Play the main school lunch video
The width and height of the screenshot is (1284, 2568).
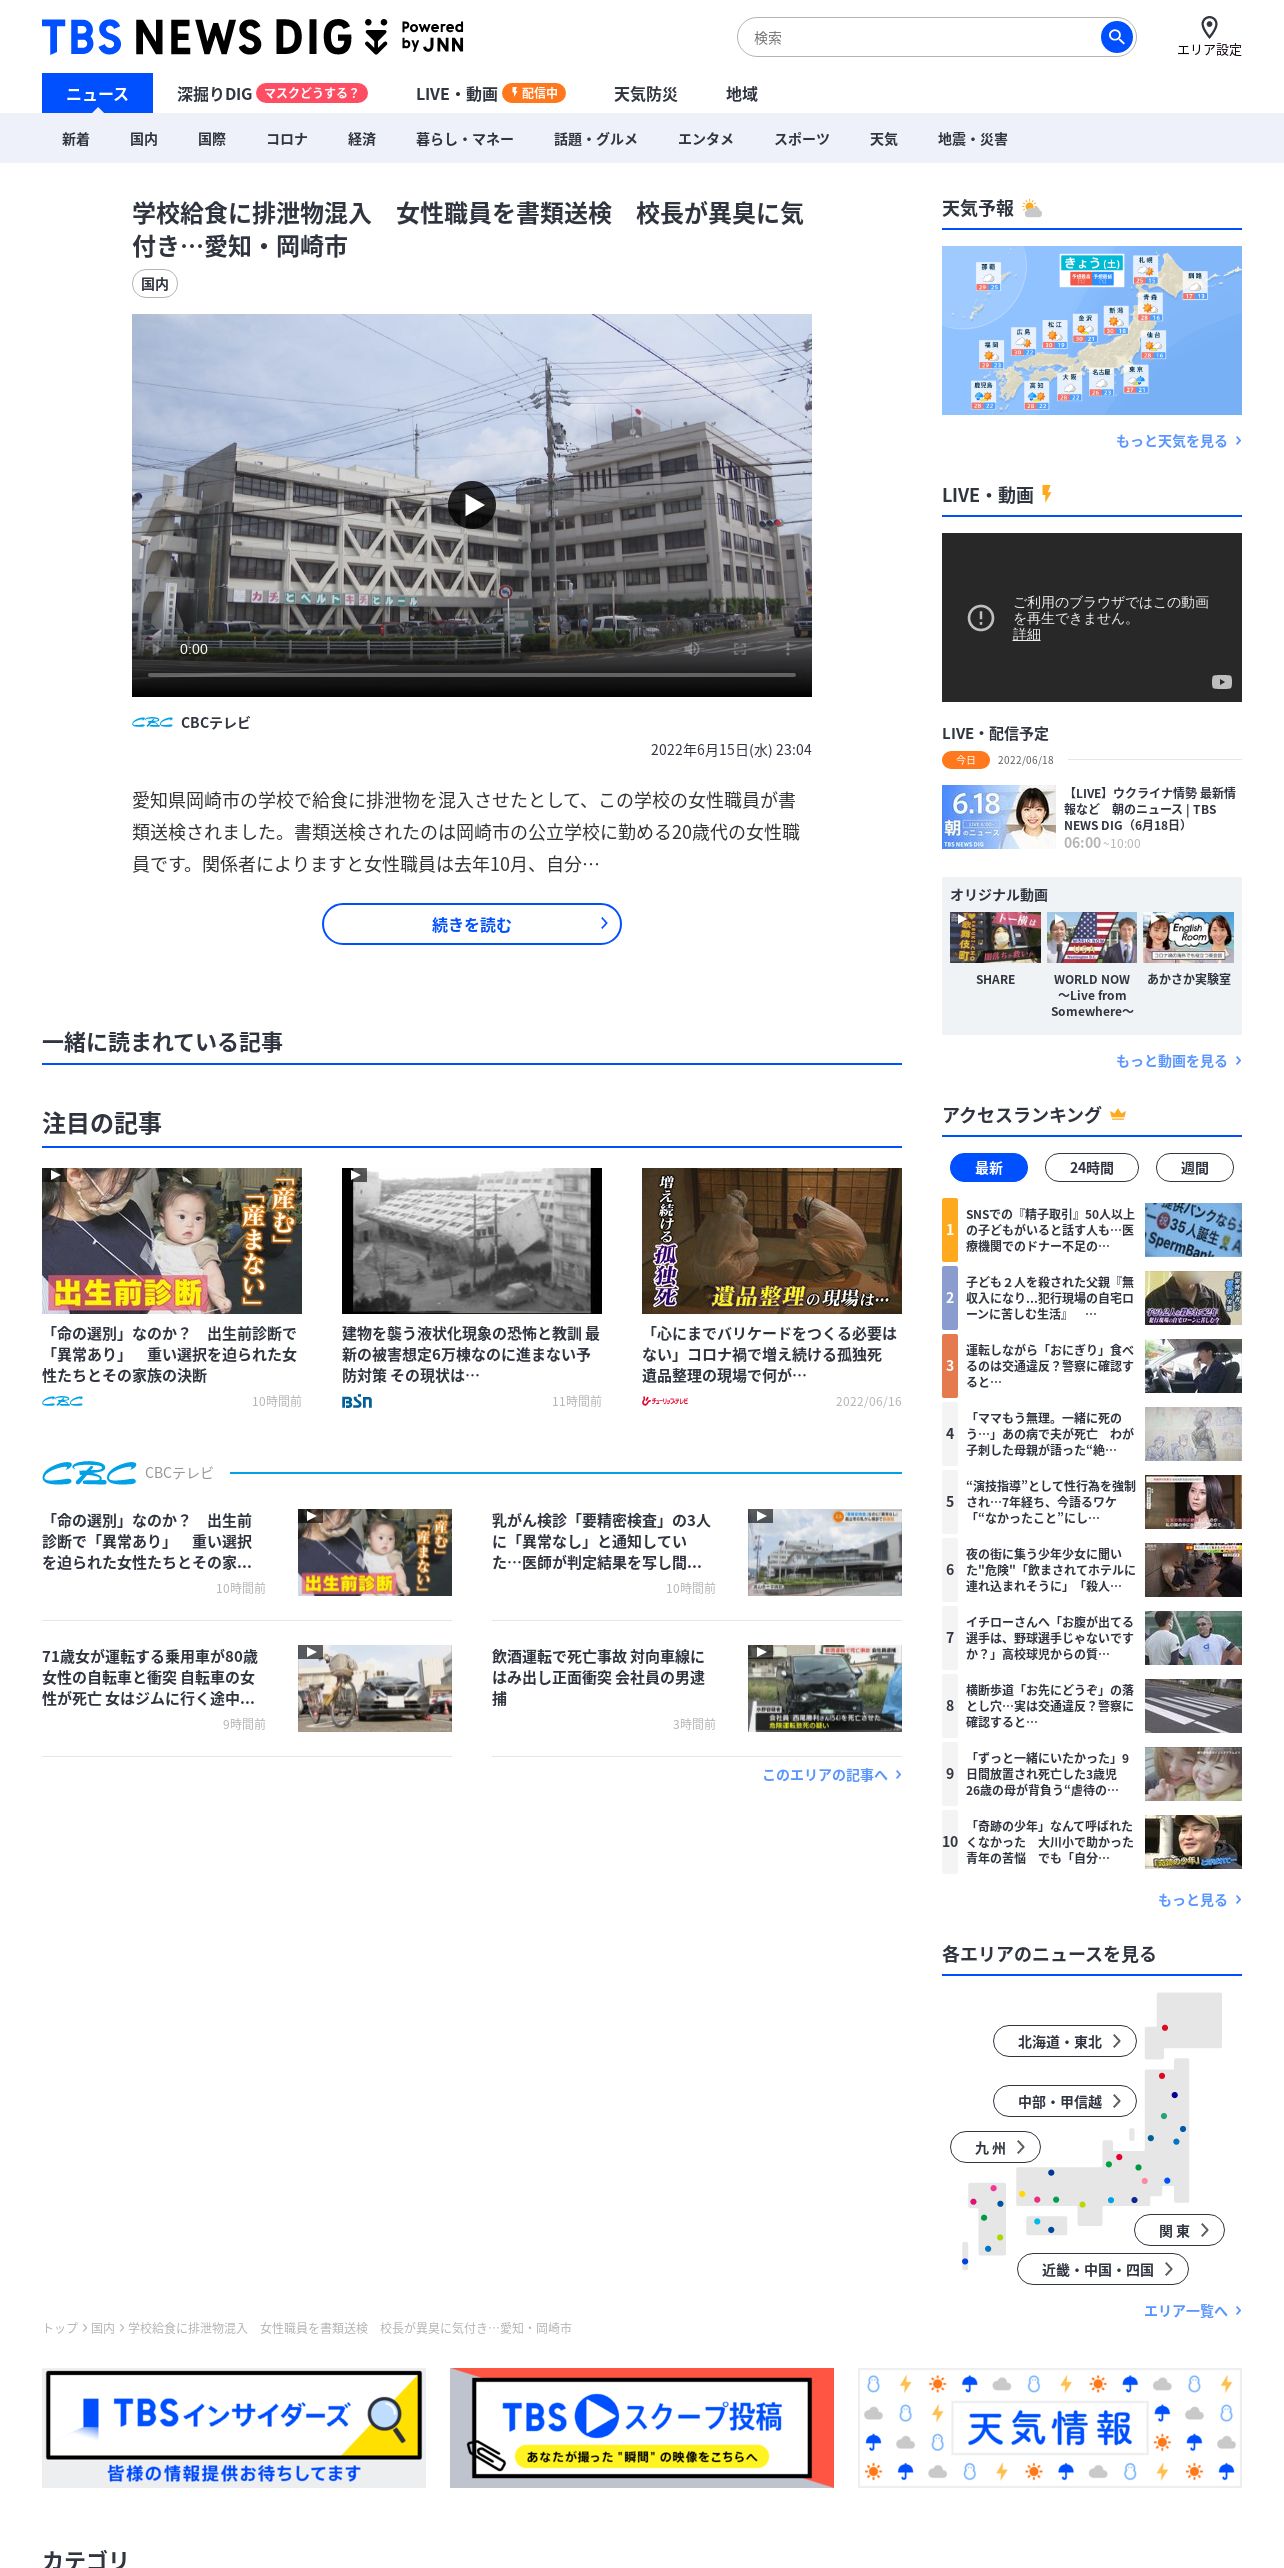pyautogui.click(x=472, y=505)
